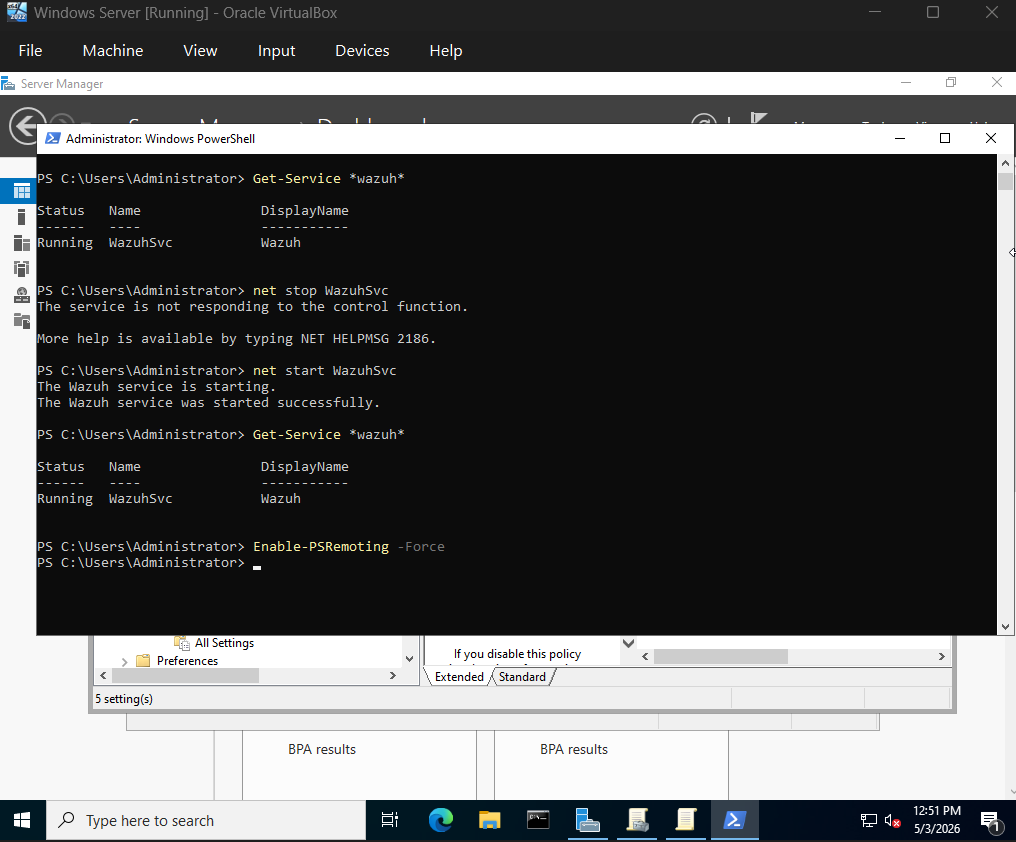Switch to PowerShell via taskbar icon
The image size is (1016, 842).
(x=735, y=821)
